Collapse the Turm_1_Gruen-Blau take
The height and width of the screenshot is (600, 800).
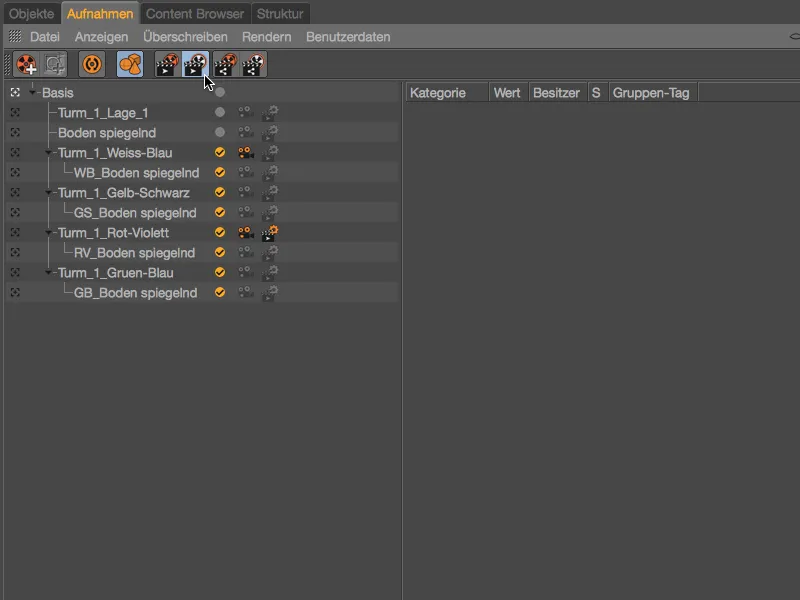[48, 272]
